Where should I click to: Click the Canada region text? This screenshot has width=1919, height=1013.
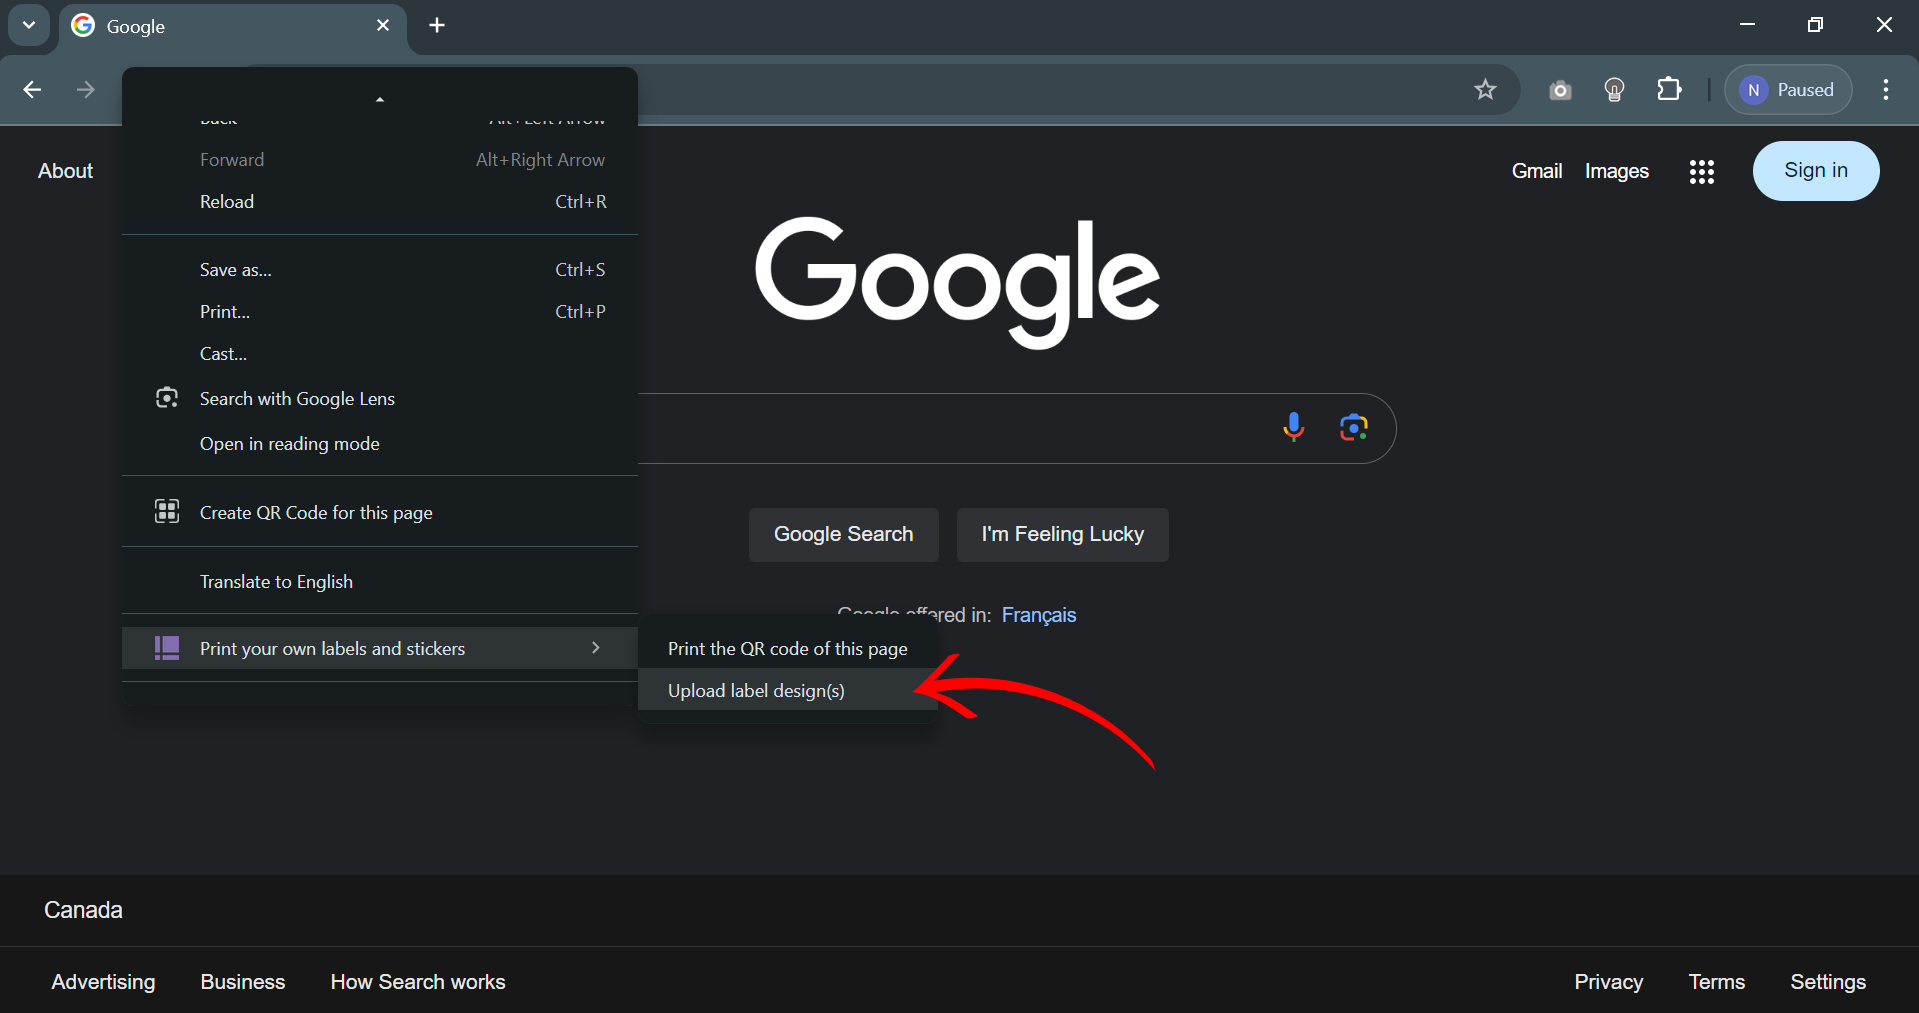pyautogui.click(x=83, y=910)
